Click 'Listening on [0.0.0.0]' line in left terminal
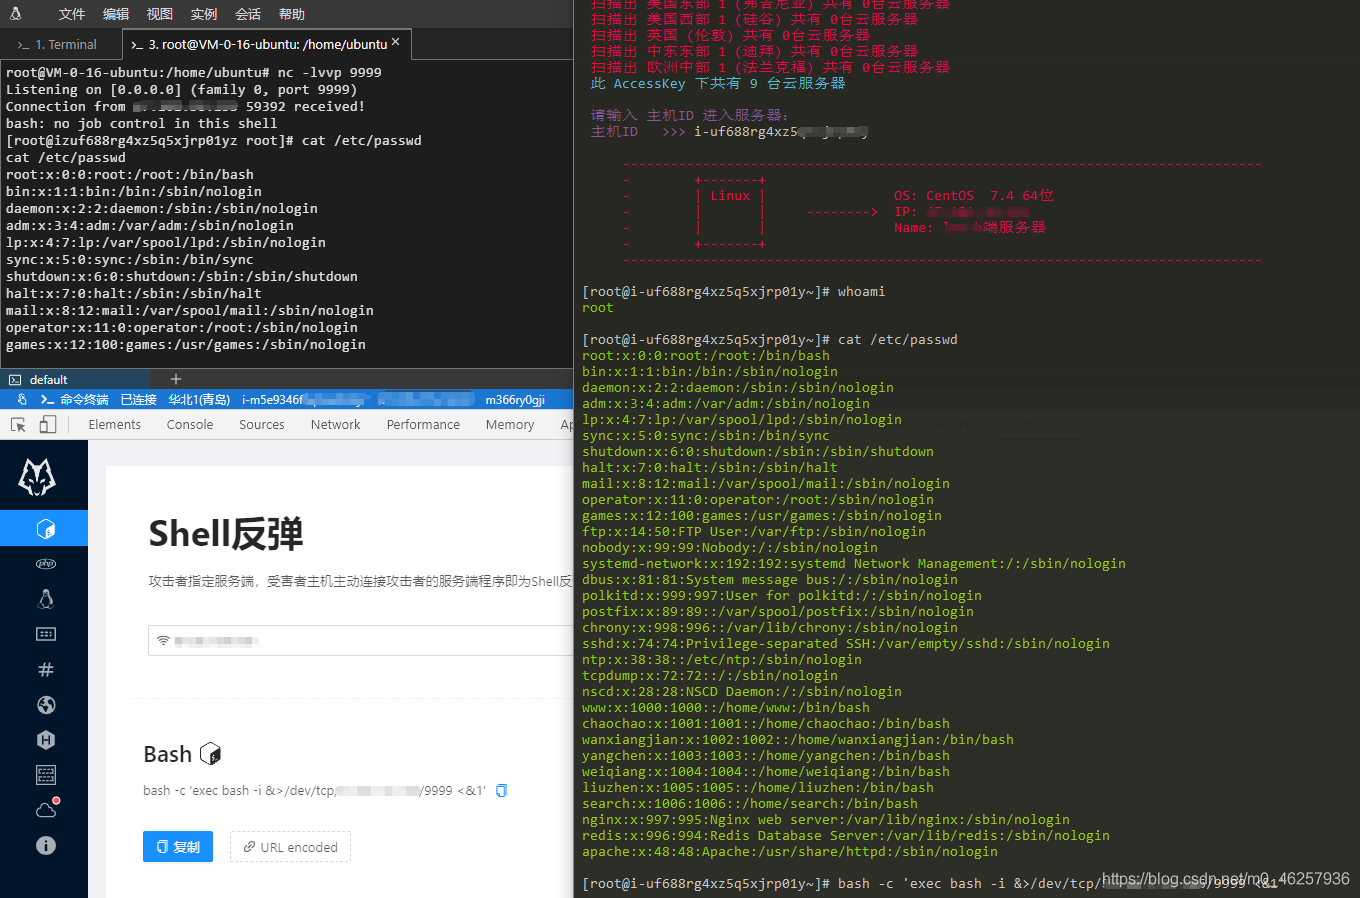1360x898 pixels. tap(181, 89)
